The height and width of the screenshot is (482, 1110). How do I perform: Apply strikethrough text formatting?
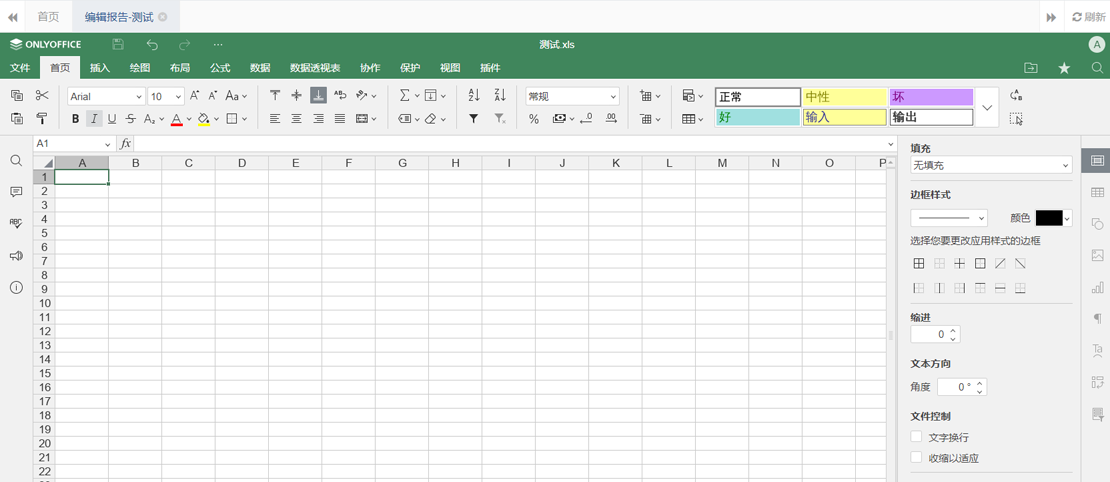(x=130, y=119)
